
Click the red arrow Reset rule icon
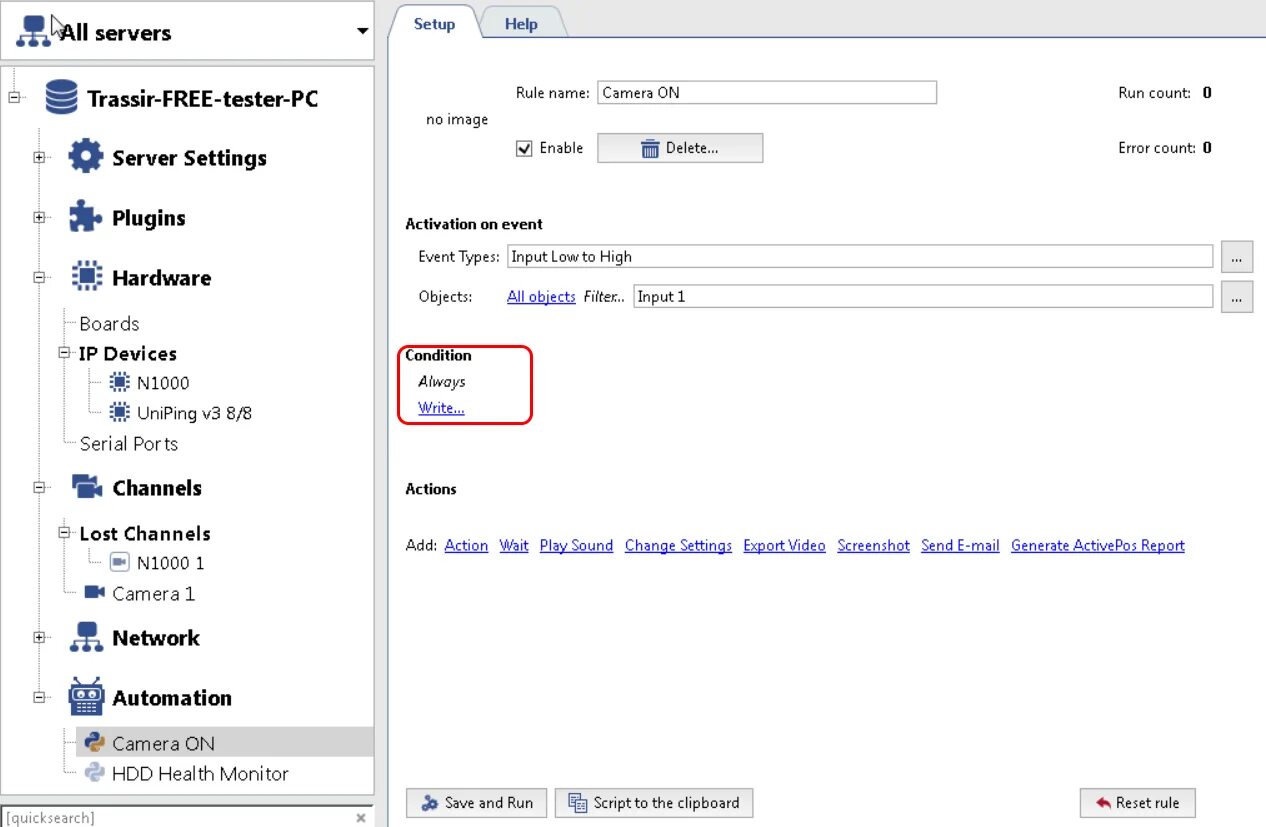coord(1103,803)
